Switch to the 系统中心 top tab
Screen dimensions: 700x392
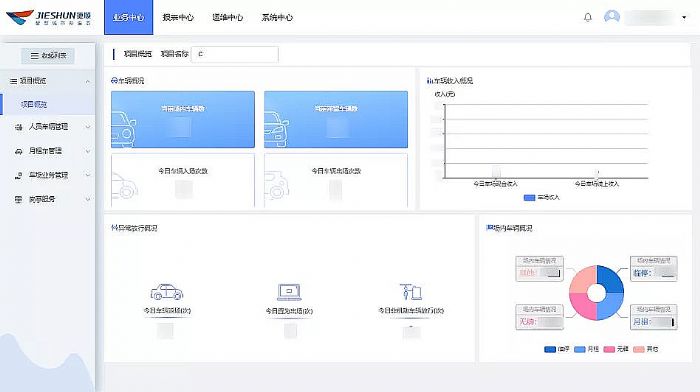point(277,17)
